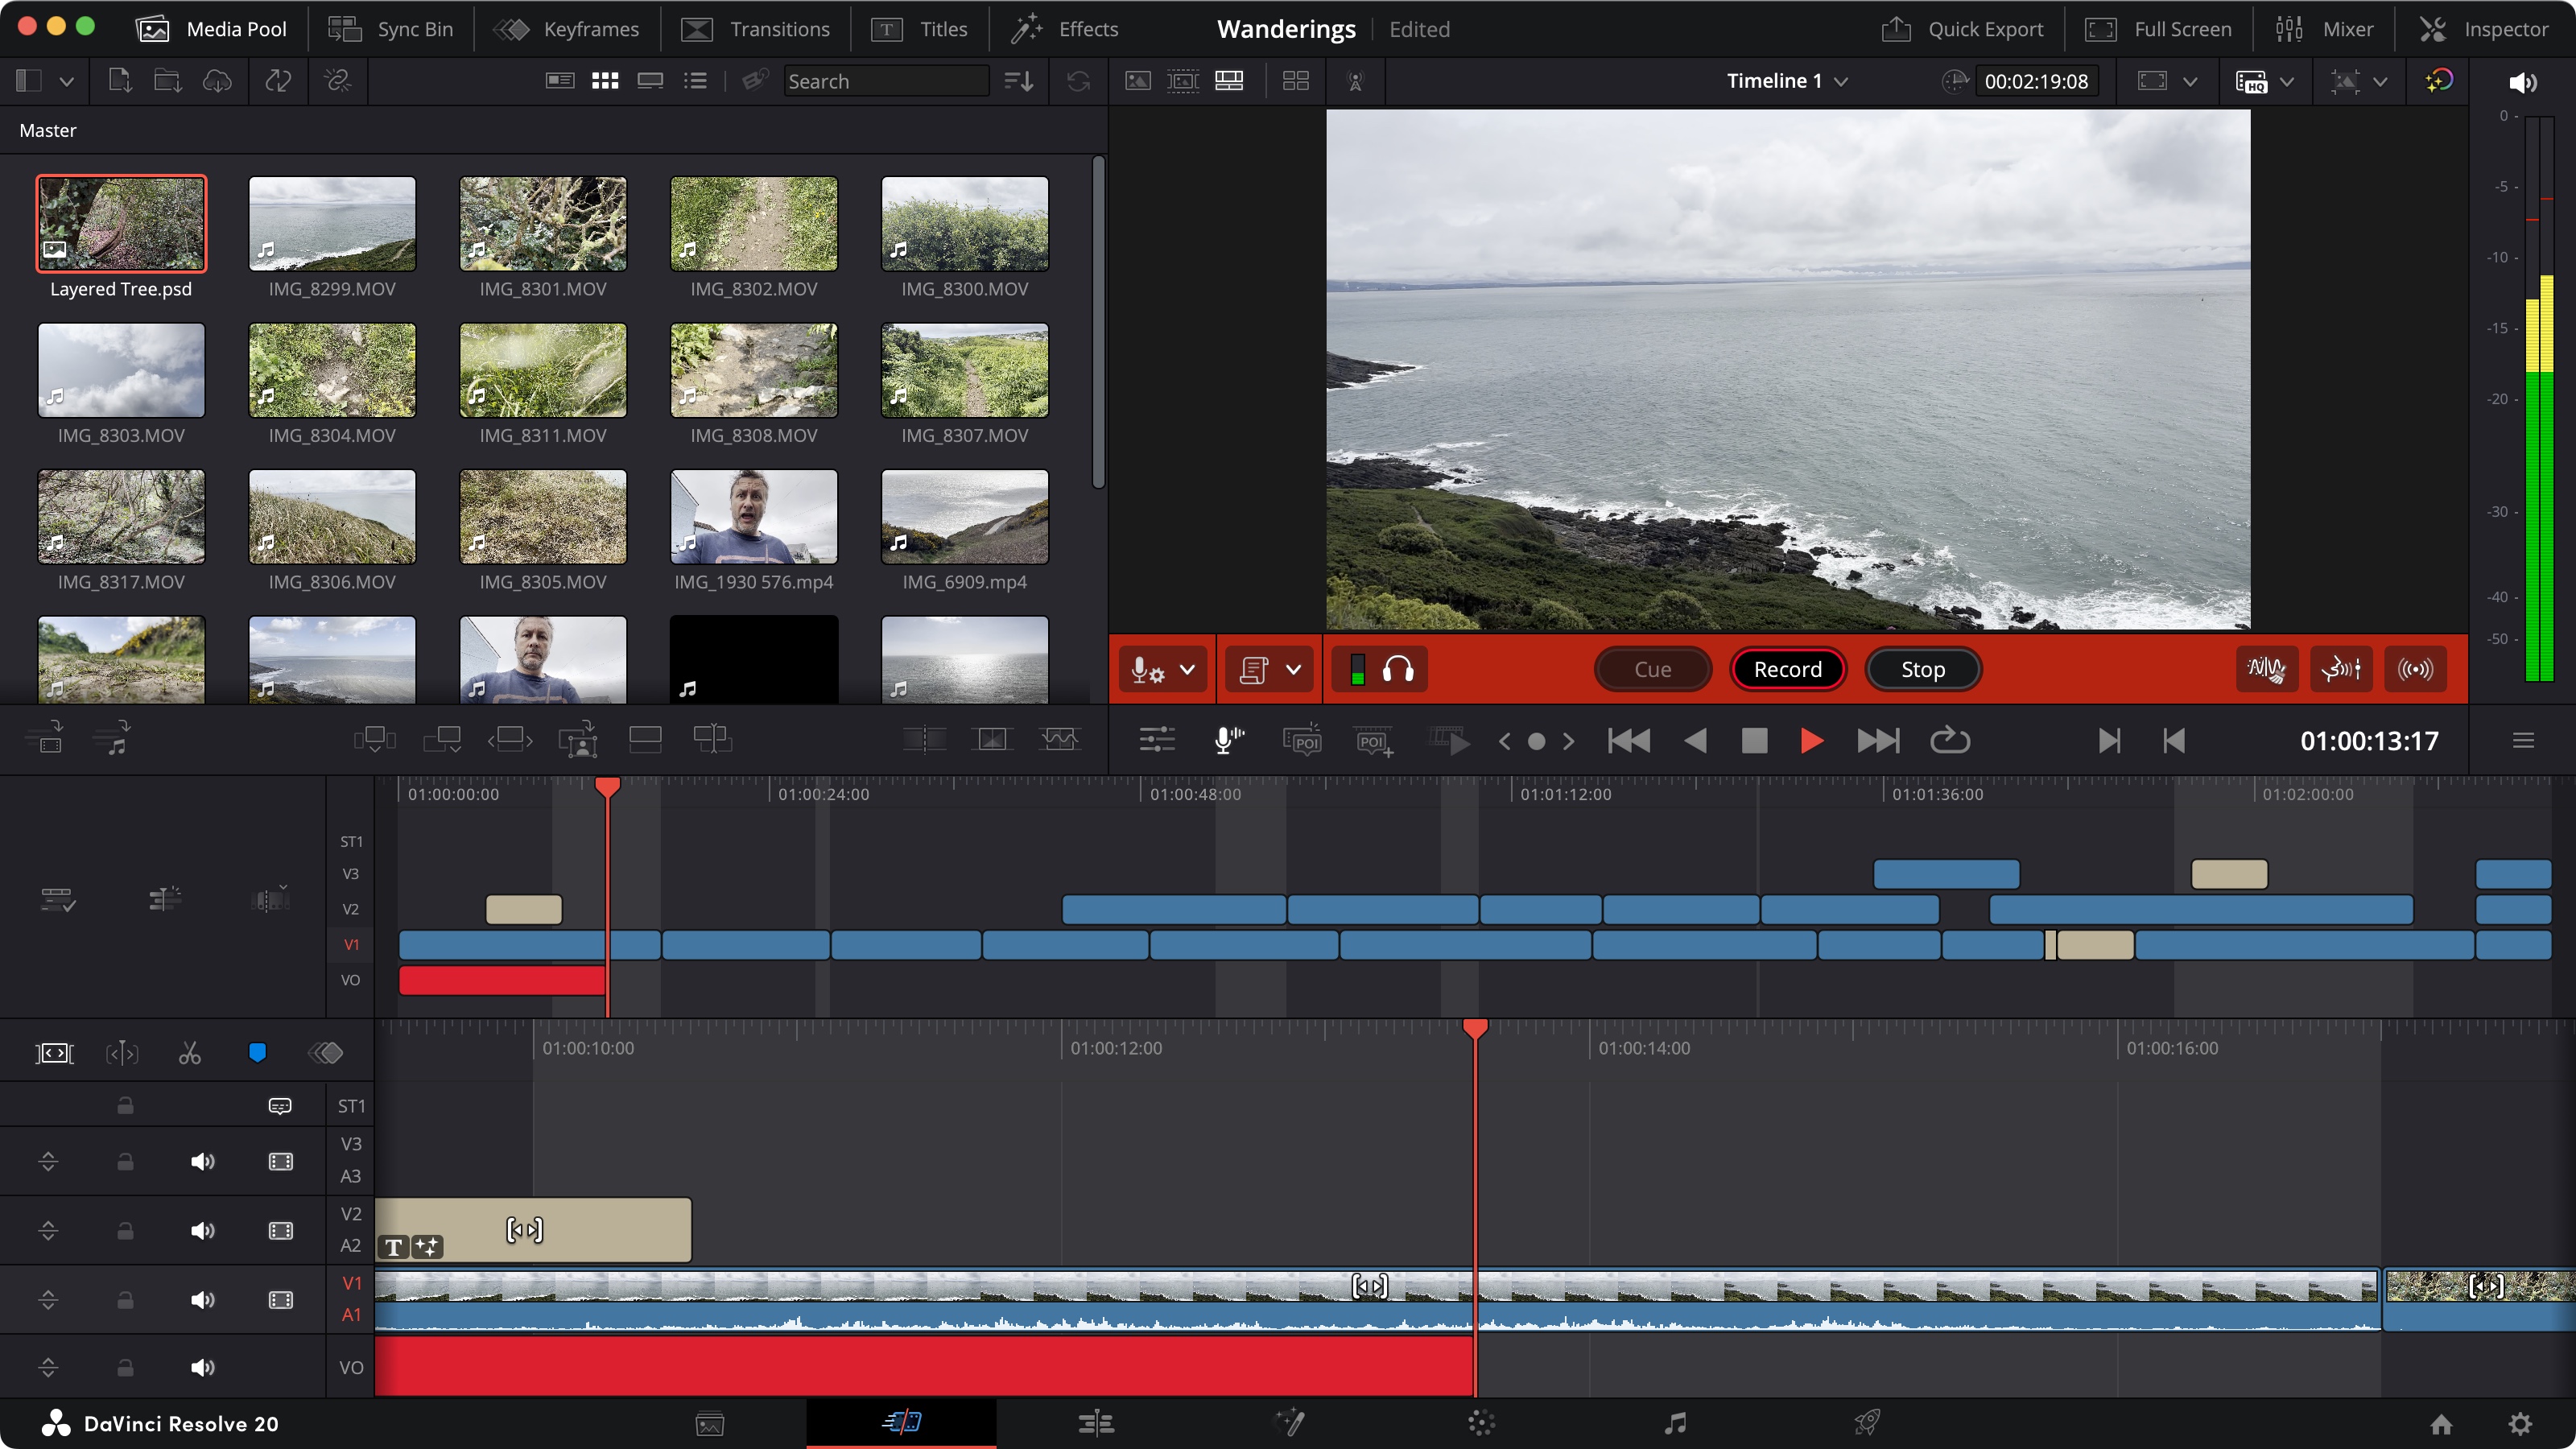
Task: Switch to the Fairlight audio page
Action: (x=1675, y=1423)
